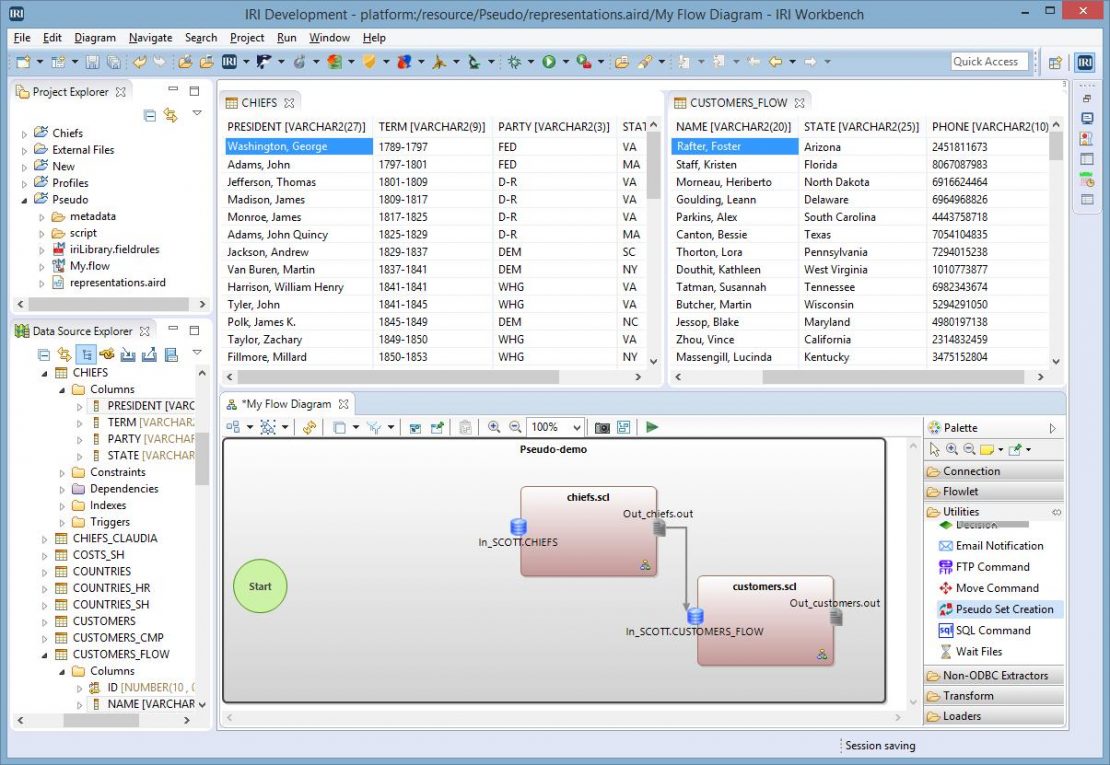Screen dimensions: 1110x765
Task: Collapse the CUSTOMERS_FLOW table node
Action: click(x=45, y=655)
